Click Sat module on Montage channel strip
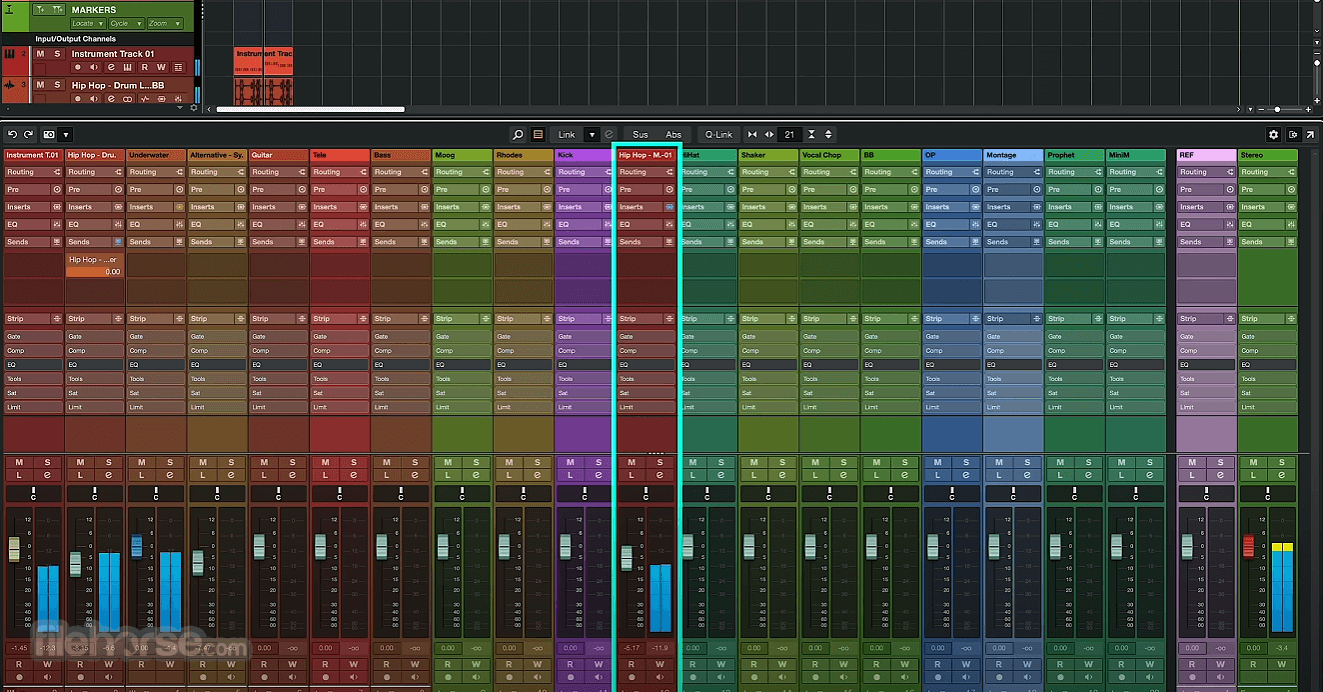Screen dimensions: 1323x692 pyautogui.click(x=1012, y=393)
